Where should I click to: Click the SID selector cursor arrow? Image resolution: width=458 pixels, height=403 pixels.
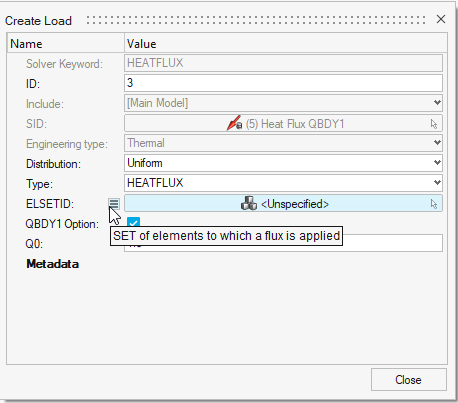pyautogui.click(x=433, y=124)
